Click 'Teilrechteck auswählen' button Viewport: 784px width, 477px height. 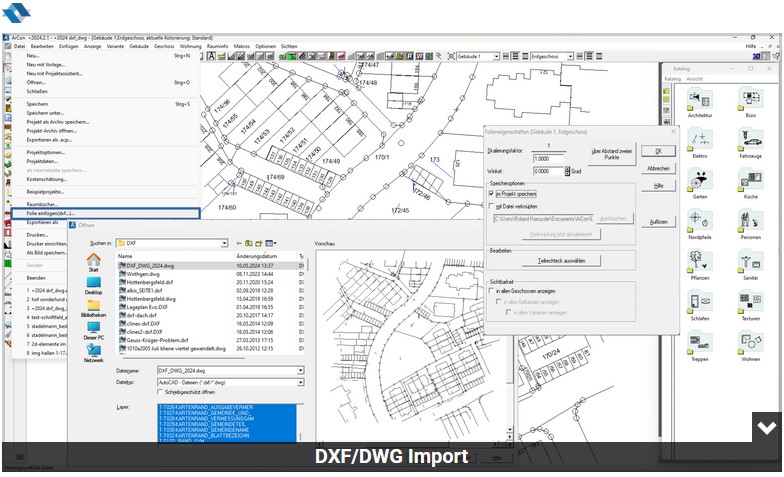561,260
